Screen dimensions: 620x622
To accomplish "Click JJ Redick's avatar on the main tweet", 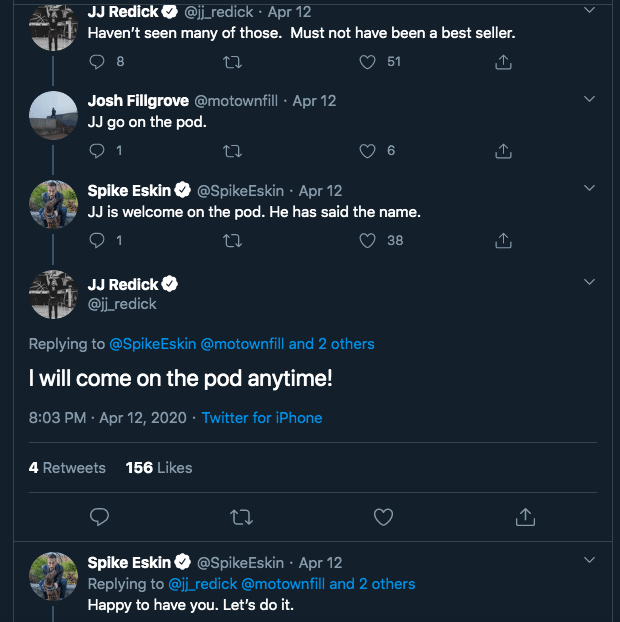I will click(x=53, y=294).
